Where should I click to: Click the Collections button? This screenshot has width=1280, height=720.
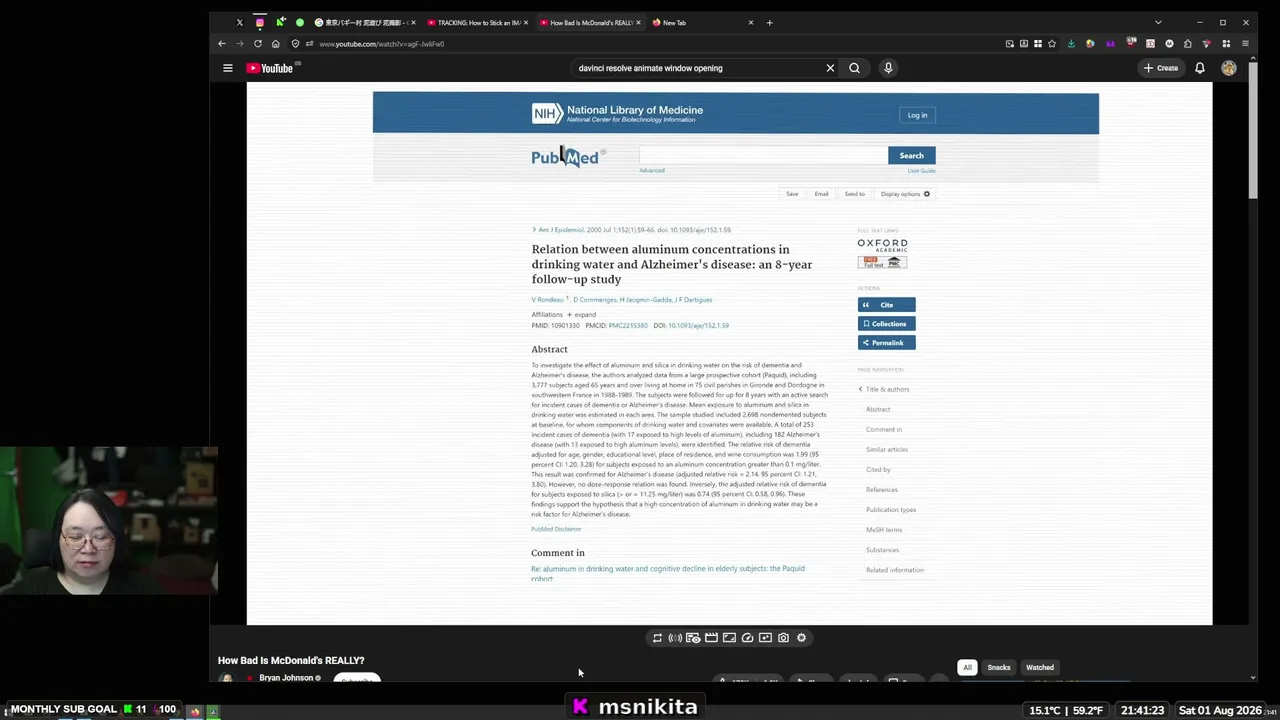(886, 324)
